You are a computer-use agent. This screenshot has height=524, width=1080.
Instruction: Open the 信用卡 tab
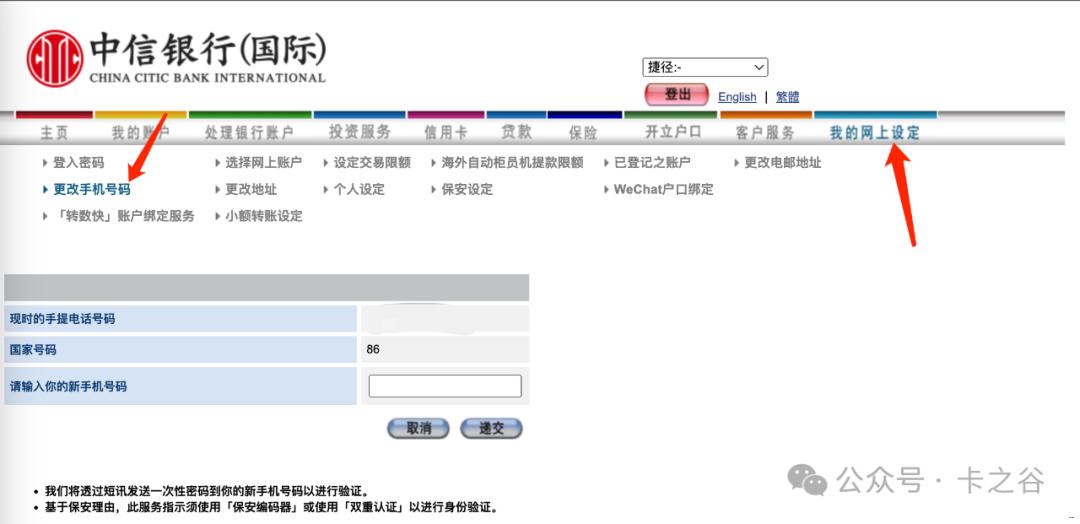point(445,133)
